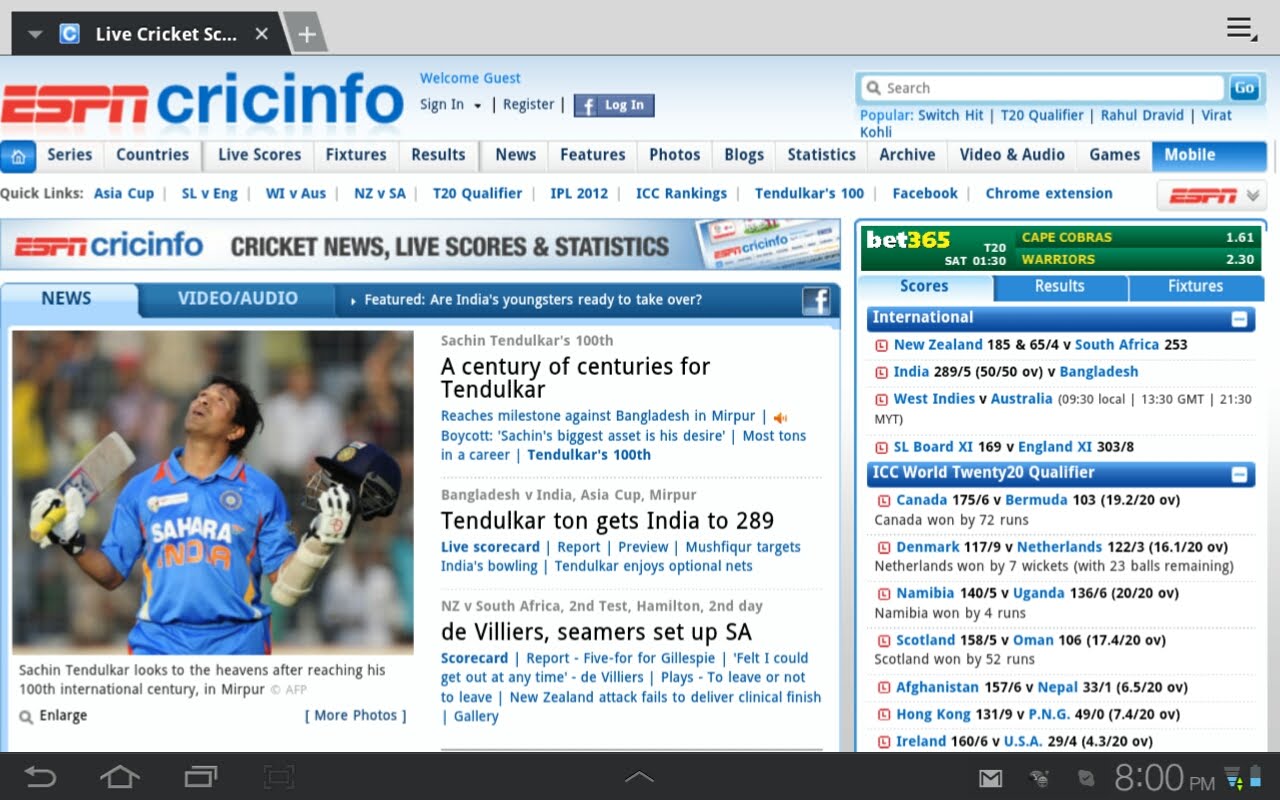Open the Sign In dropdown arrow
Image resolution: width=1280 pixels, height=800 pixels.
coord(478,106)
